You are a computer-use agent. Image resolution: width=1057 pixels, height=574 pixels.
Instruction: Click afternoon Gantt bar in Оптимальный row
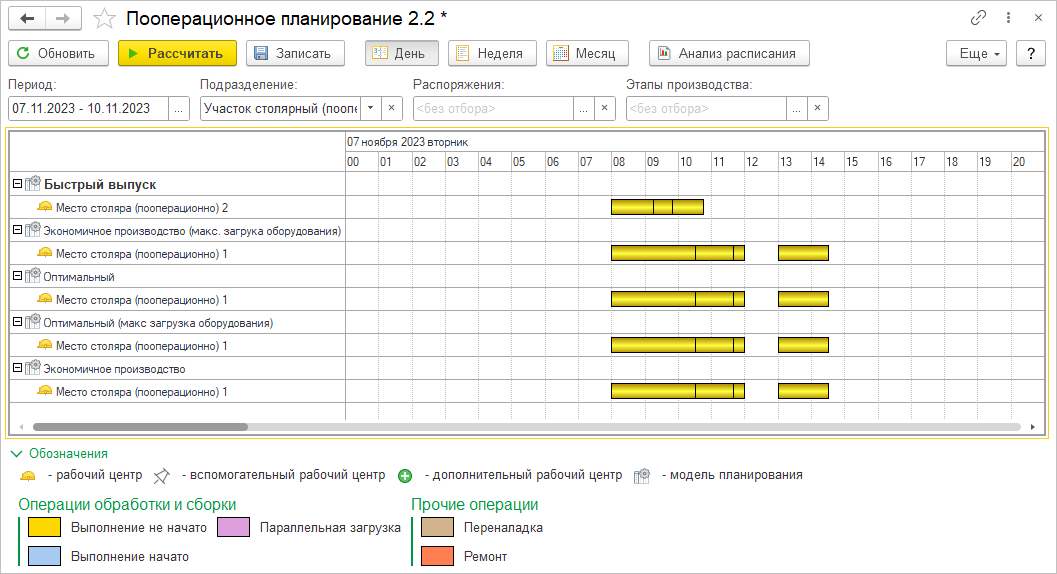(804, 299)
